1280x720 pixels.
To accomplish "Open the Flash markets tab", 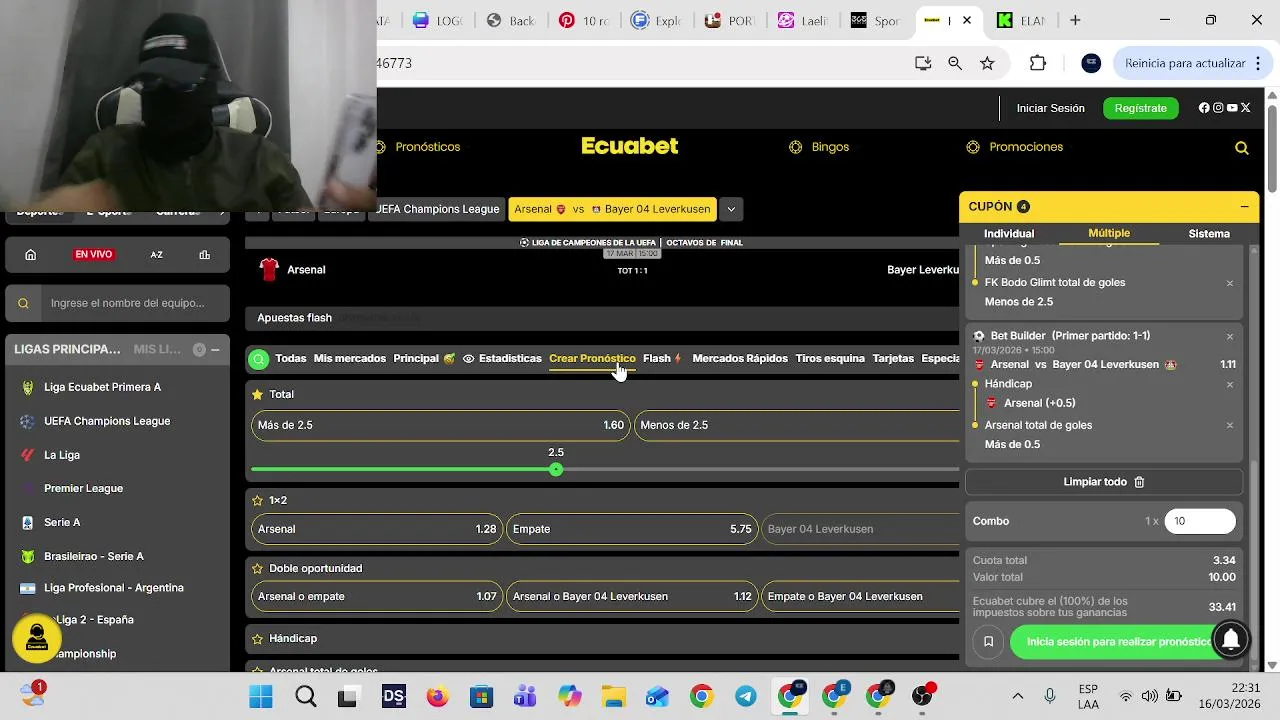I will click(x=662, y=358).
